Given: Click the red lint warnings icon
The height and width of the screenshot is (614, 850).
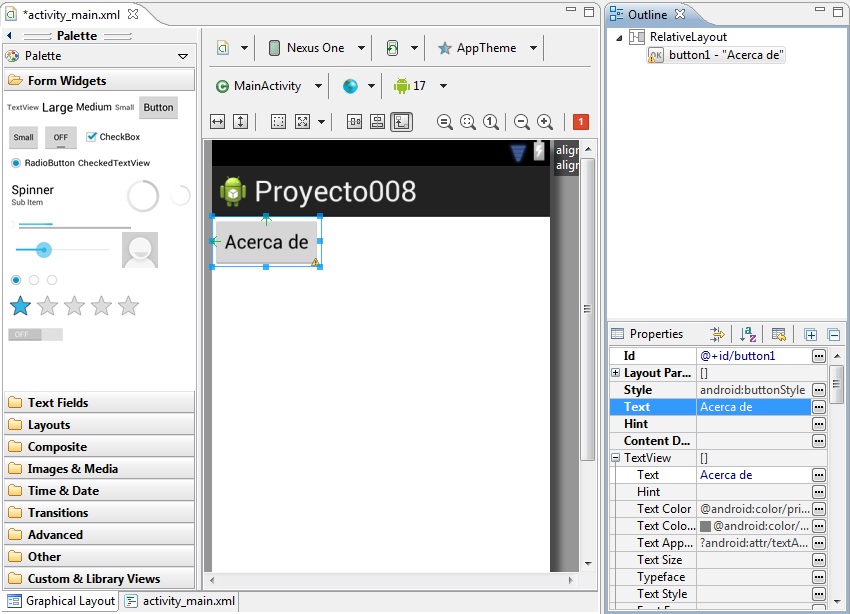Looking at the screenshot, I should [580, 122].
